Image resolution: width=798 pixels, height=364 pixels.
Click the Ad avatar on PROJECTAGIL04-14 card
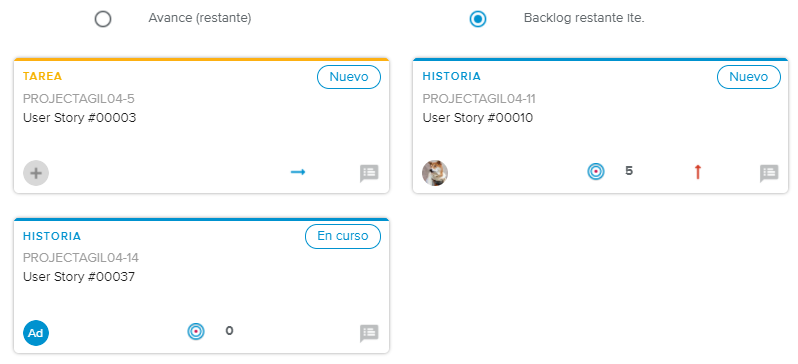pyautogui.click(x=36, y=333)
